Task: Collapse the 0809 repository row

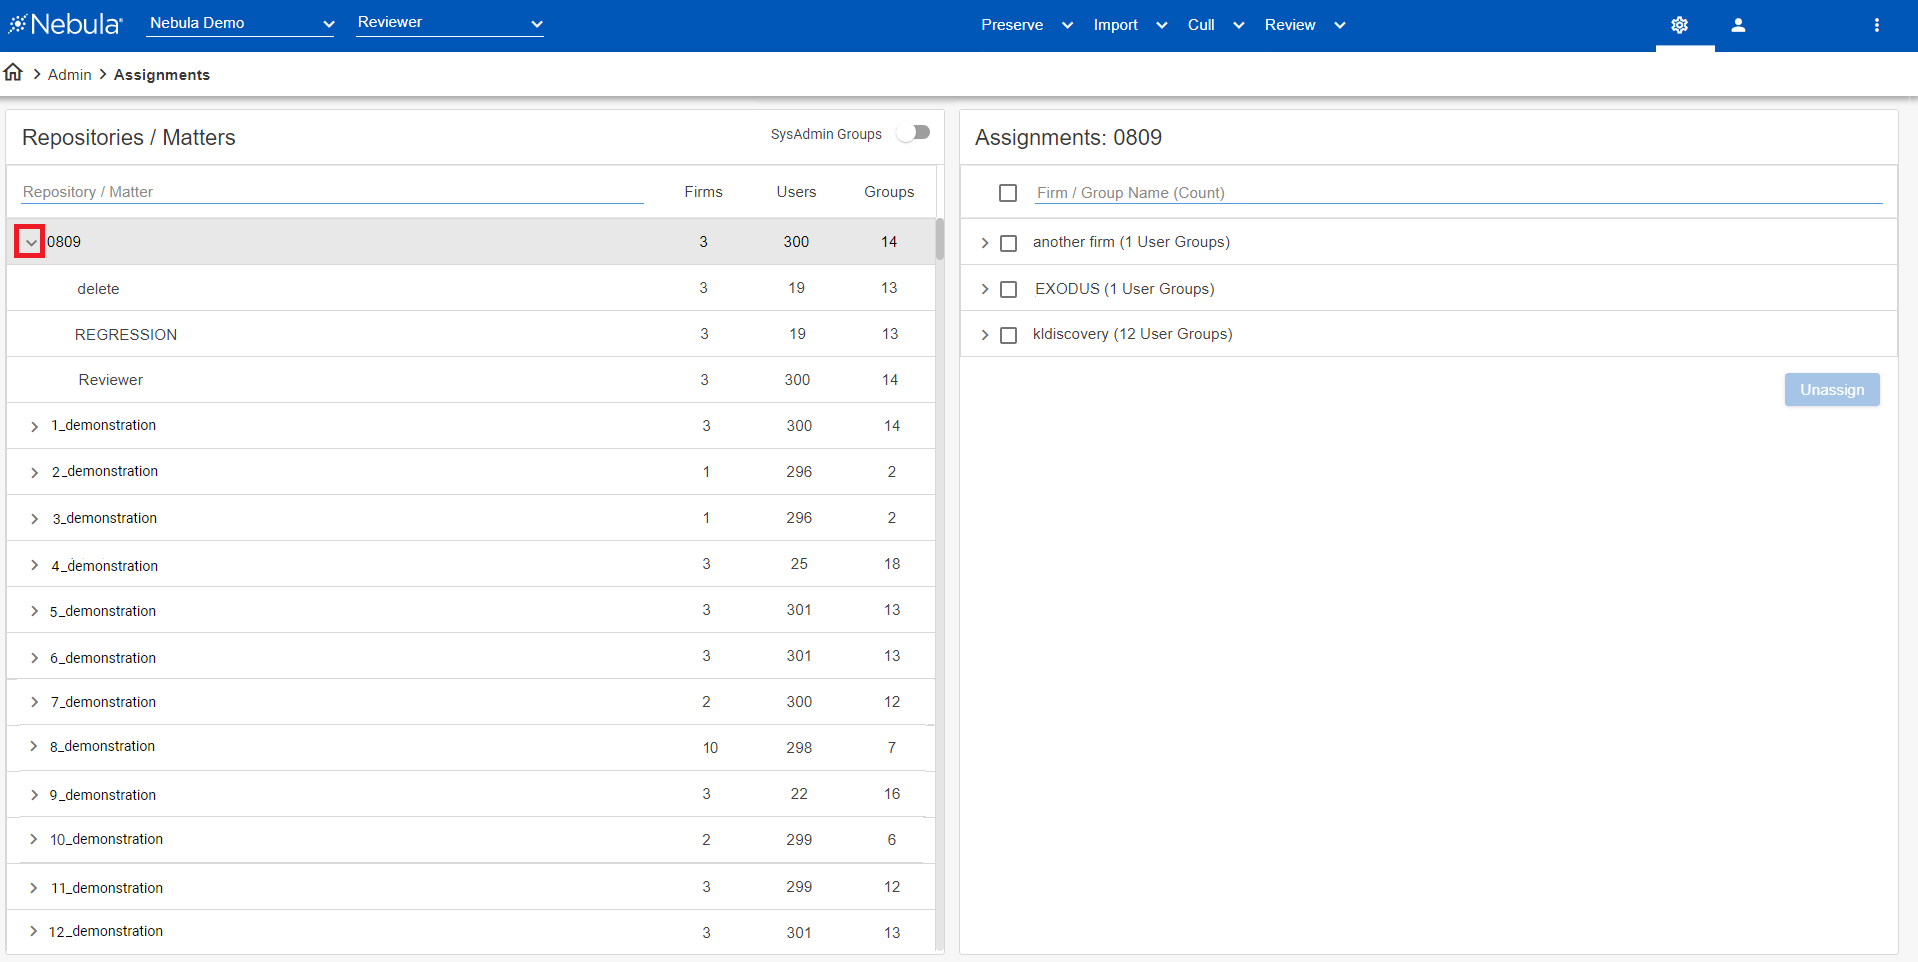Action: [29, 241]
